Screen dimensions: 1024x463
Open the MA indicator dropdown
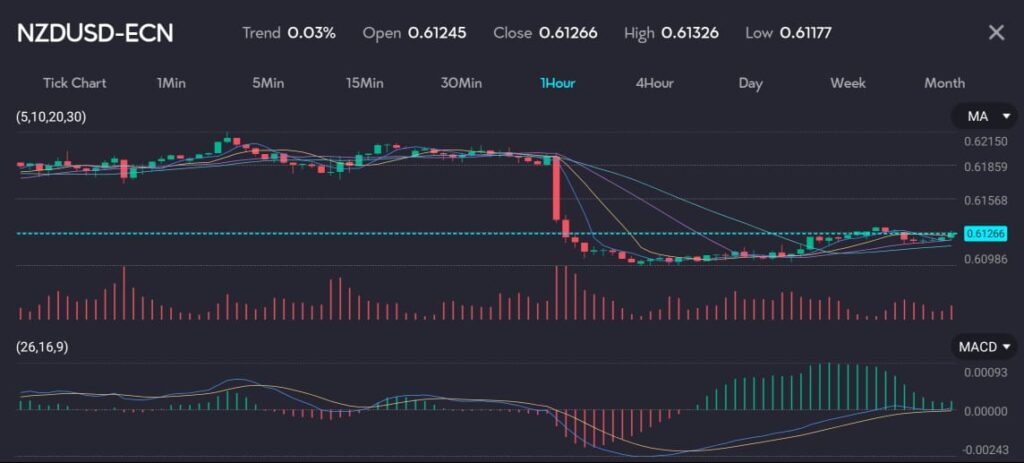pyautogui.click(x=982, y=117)
